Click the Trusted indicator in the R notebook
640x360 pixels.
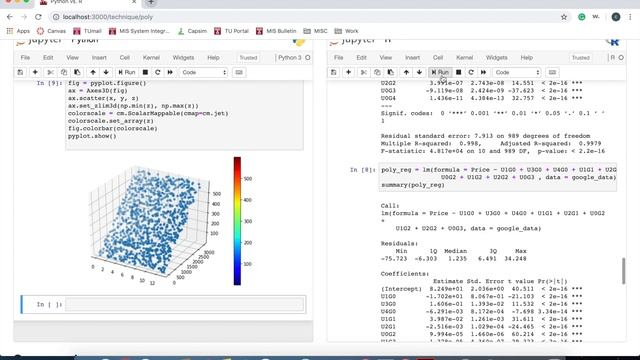pyautogui.click(x=580, y=58)
